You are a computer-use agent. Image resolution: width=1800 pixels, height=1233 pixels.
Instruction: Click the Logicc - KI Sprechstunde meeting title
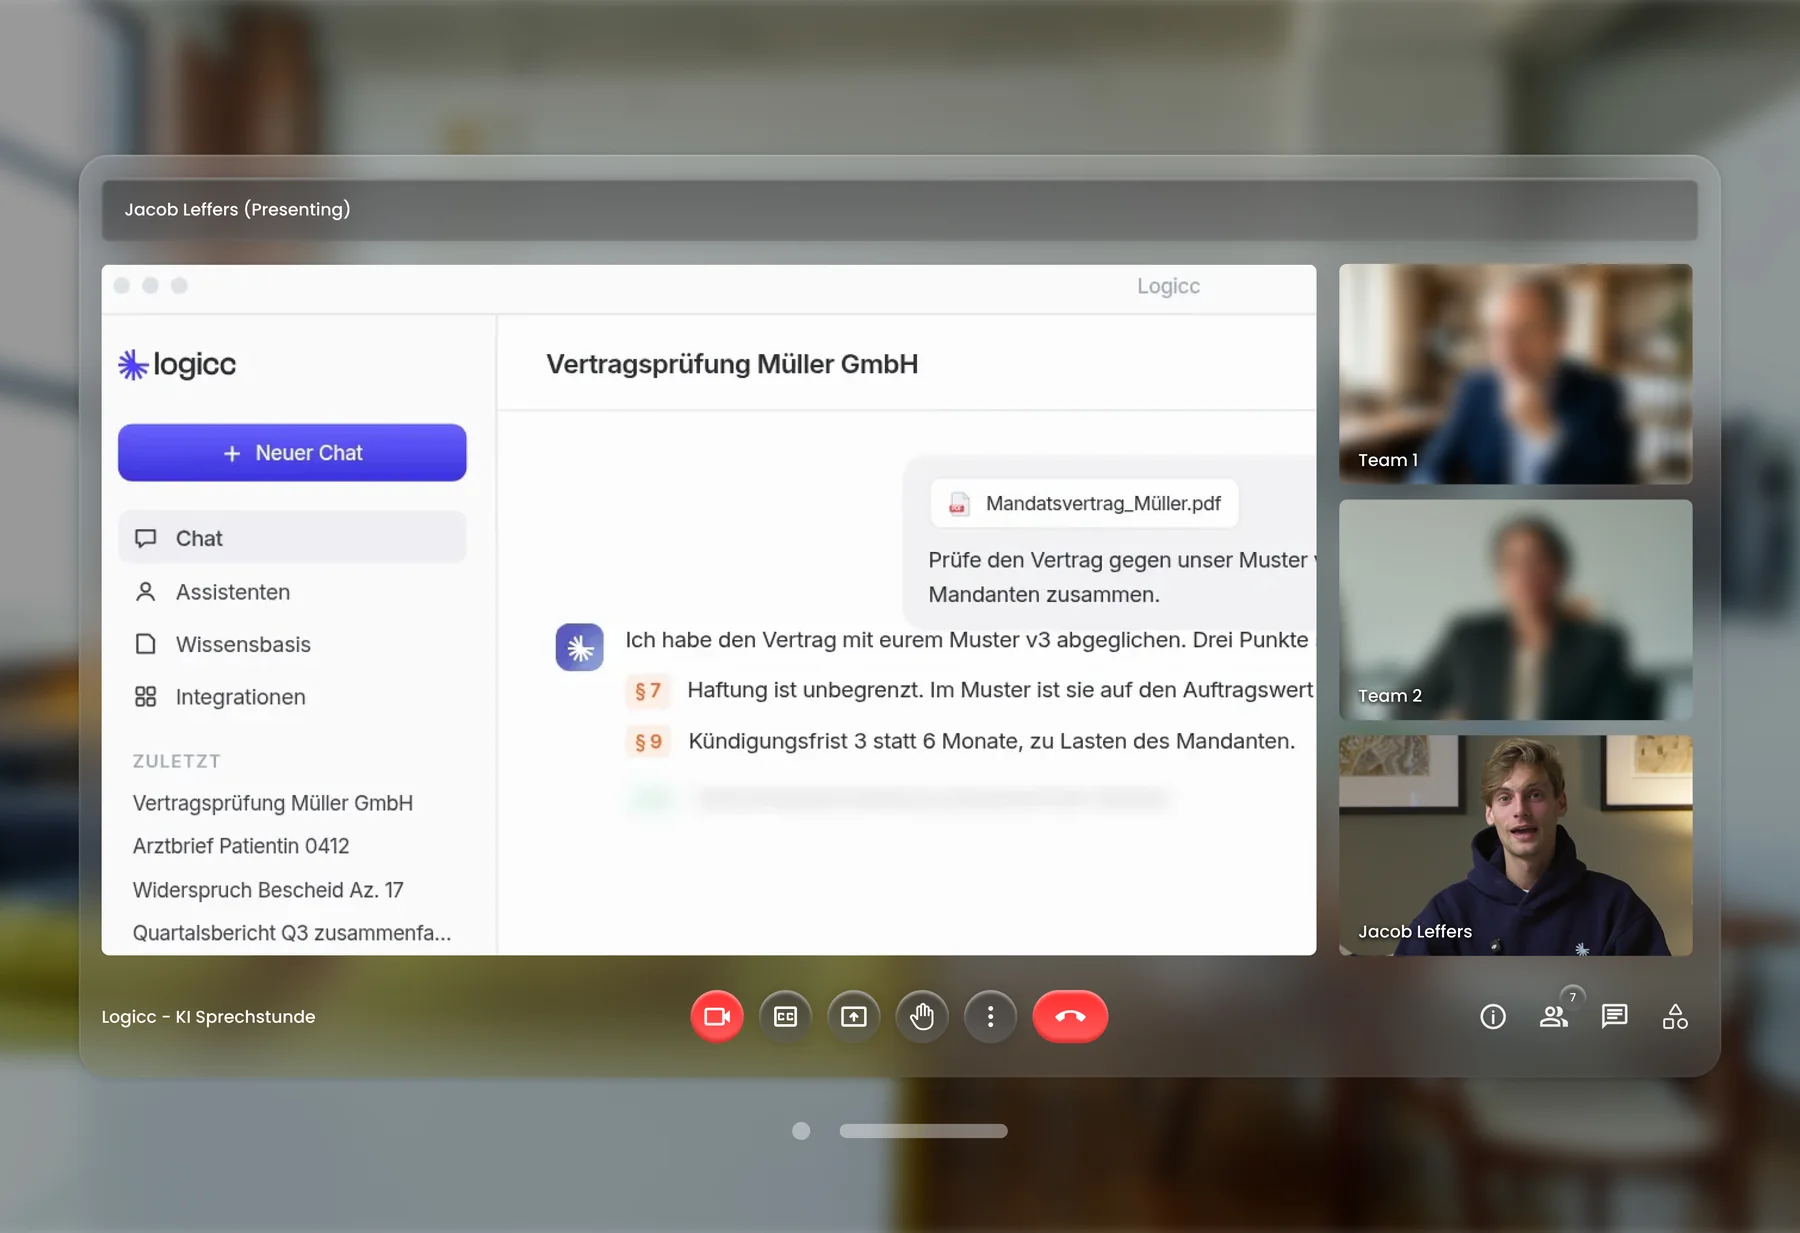pyautogui.click(x=208, y=1017)
